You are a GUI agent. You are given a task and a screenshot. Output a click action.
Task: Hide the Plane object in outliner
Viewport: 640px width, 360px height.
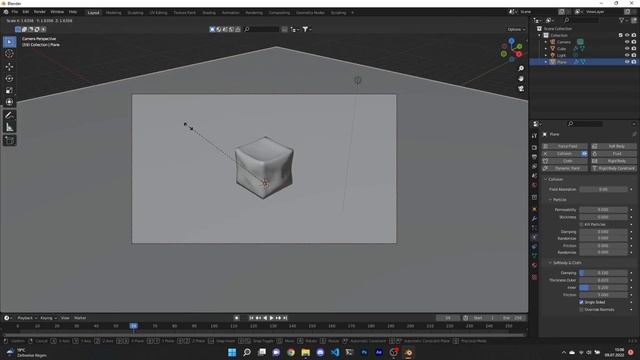coord(627,62)
